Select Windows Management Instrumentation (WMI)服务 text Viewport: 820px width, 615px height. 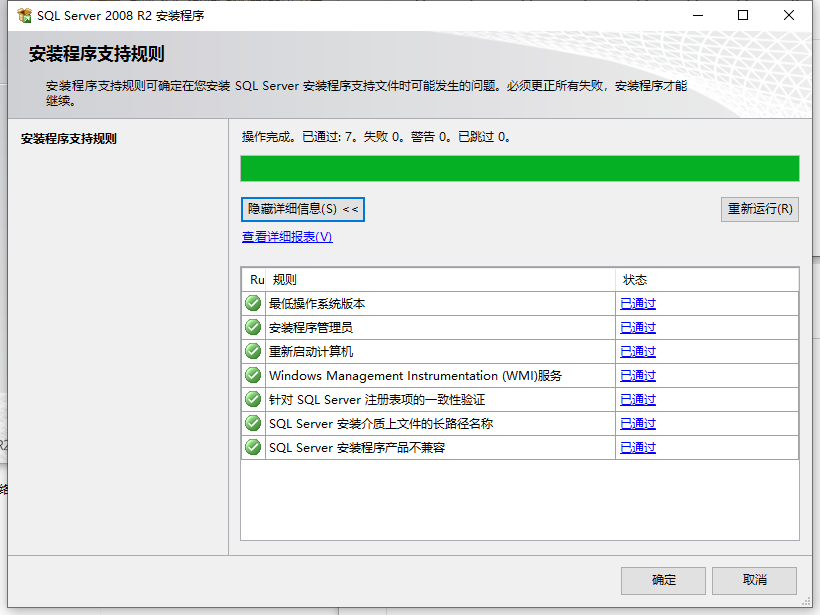pyautogui.click(x=415, y=376)
